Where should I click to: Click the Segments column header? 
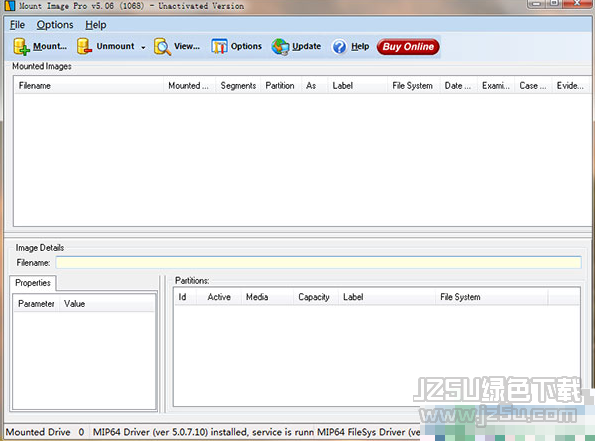238,86
